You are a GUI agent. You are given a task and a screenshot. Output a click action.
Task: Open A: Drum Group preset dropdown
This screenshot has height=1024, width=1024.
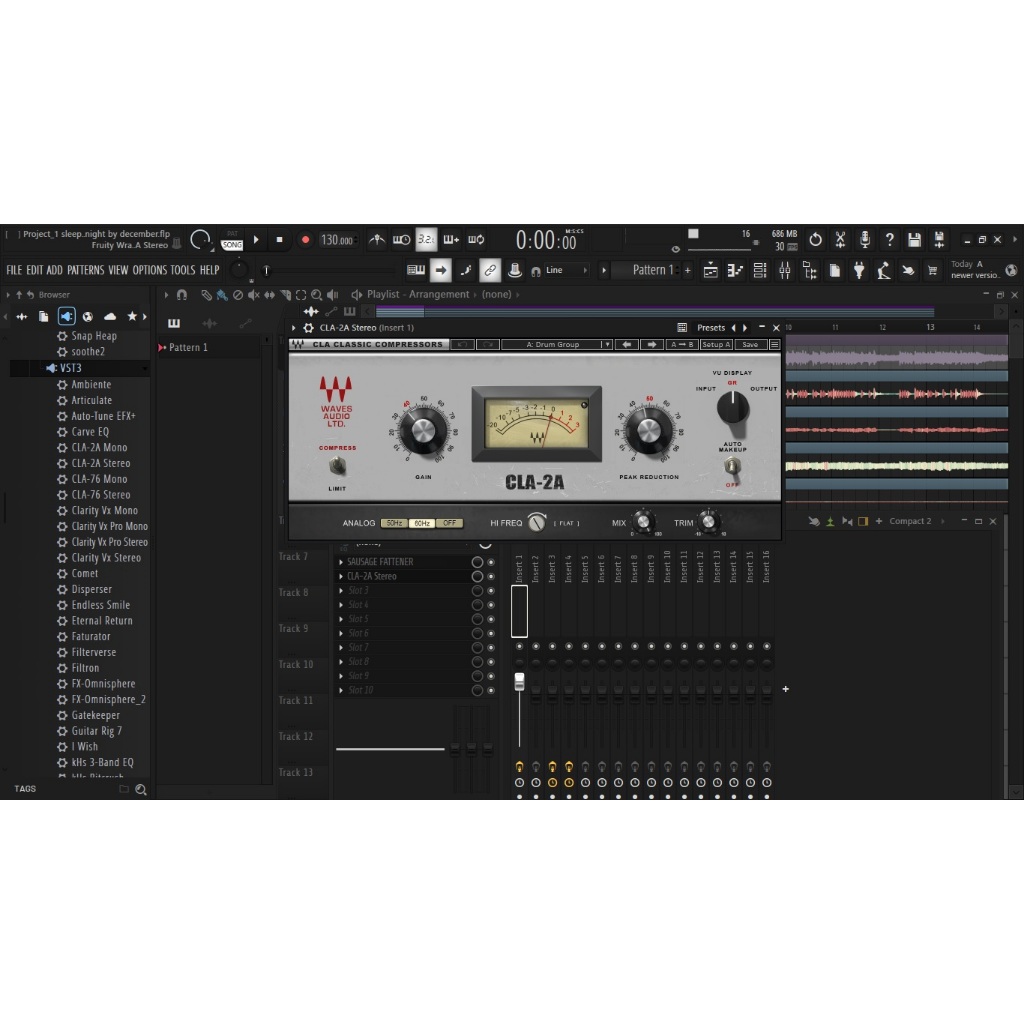557,344
